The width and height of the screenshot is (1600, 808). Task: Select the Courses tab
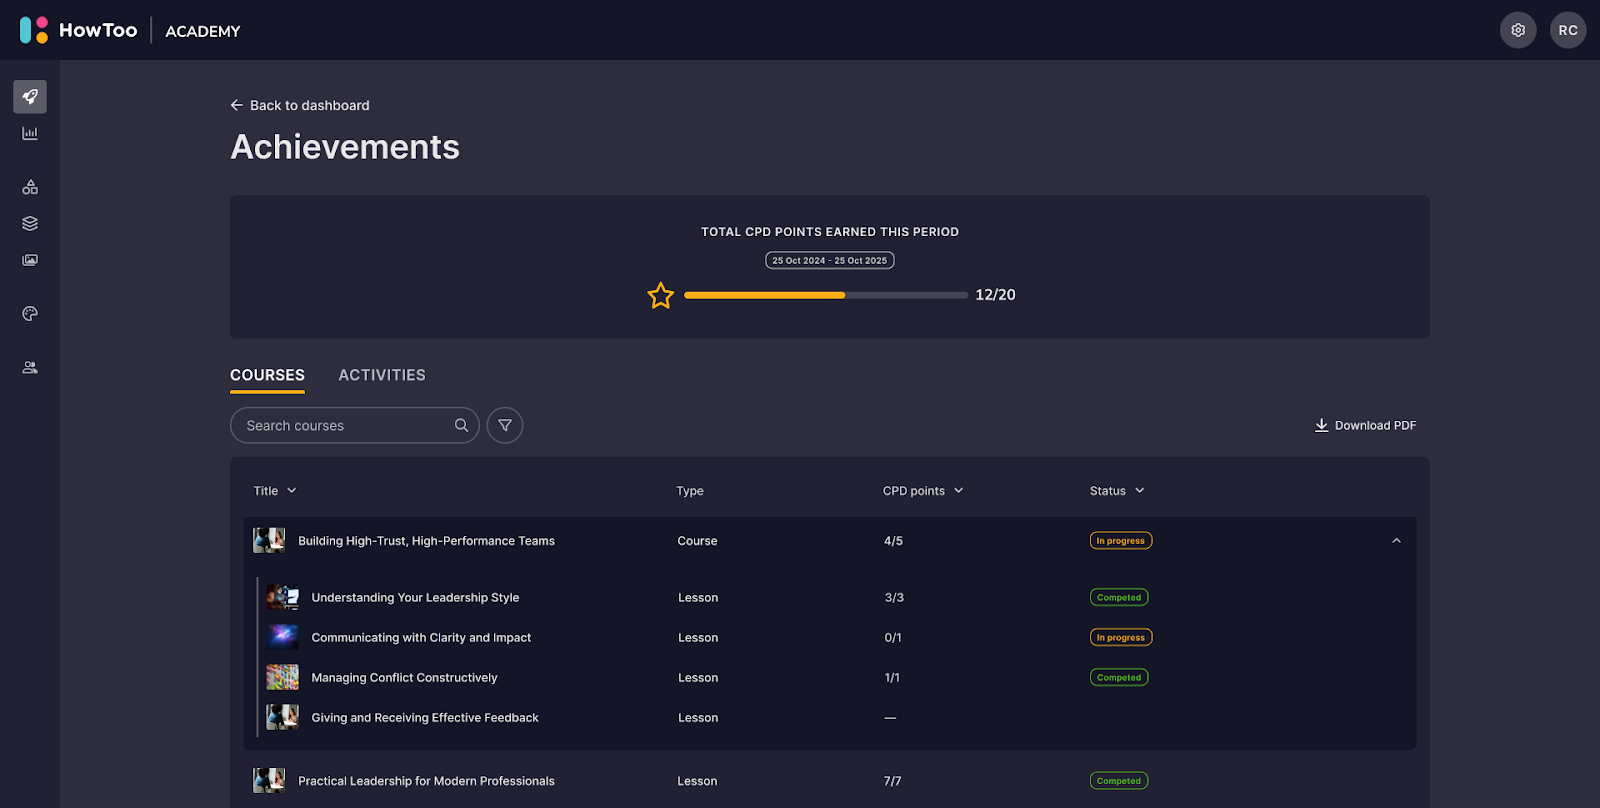point(267,375)
